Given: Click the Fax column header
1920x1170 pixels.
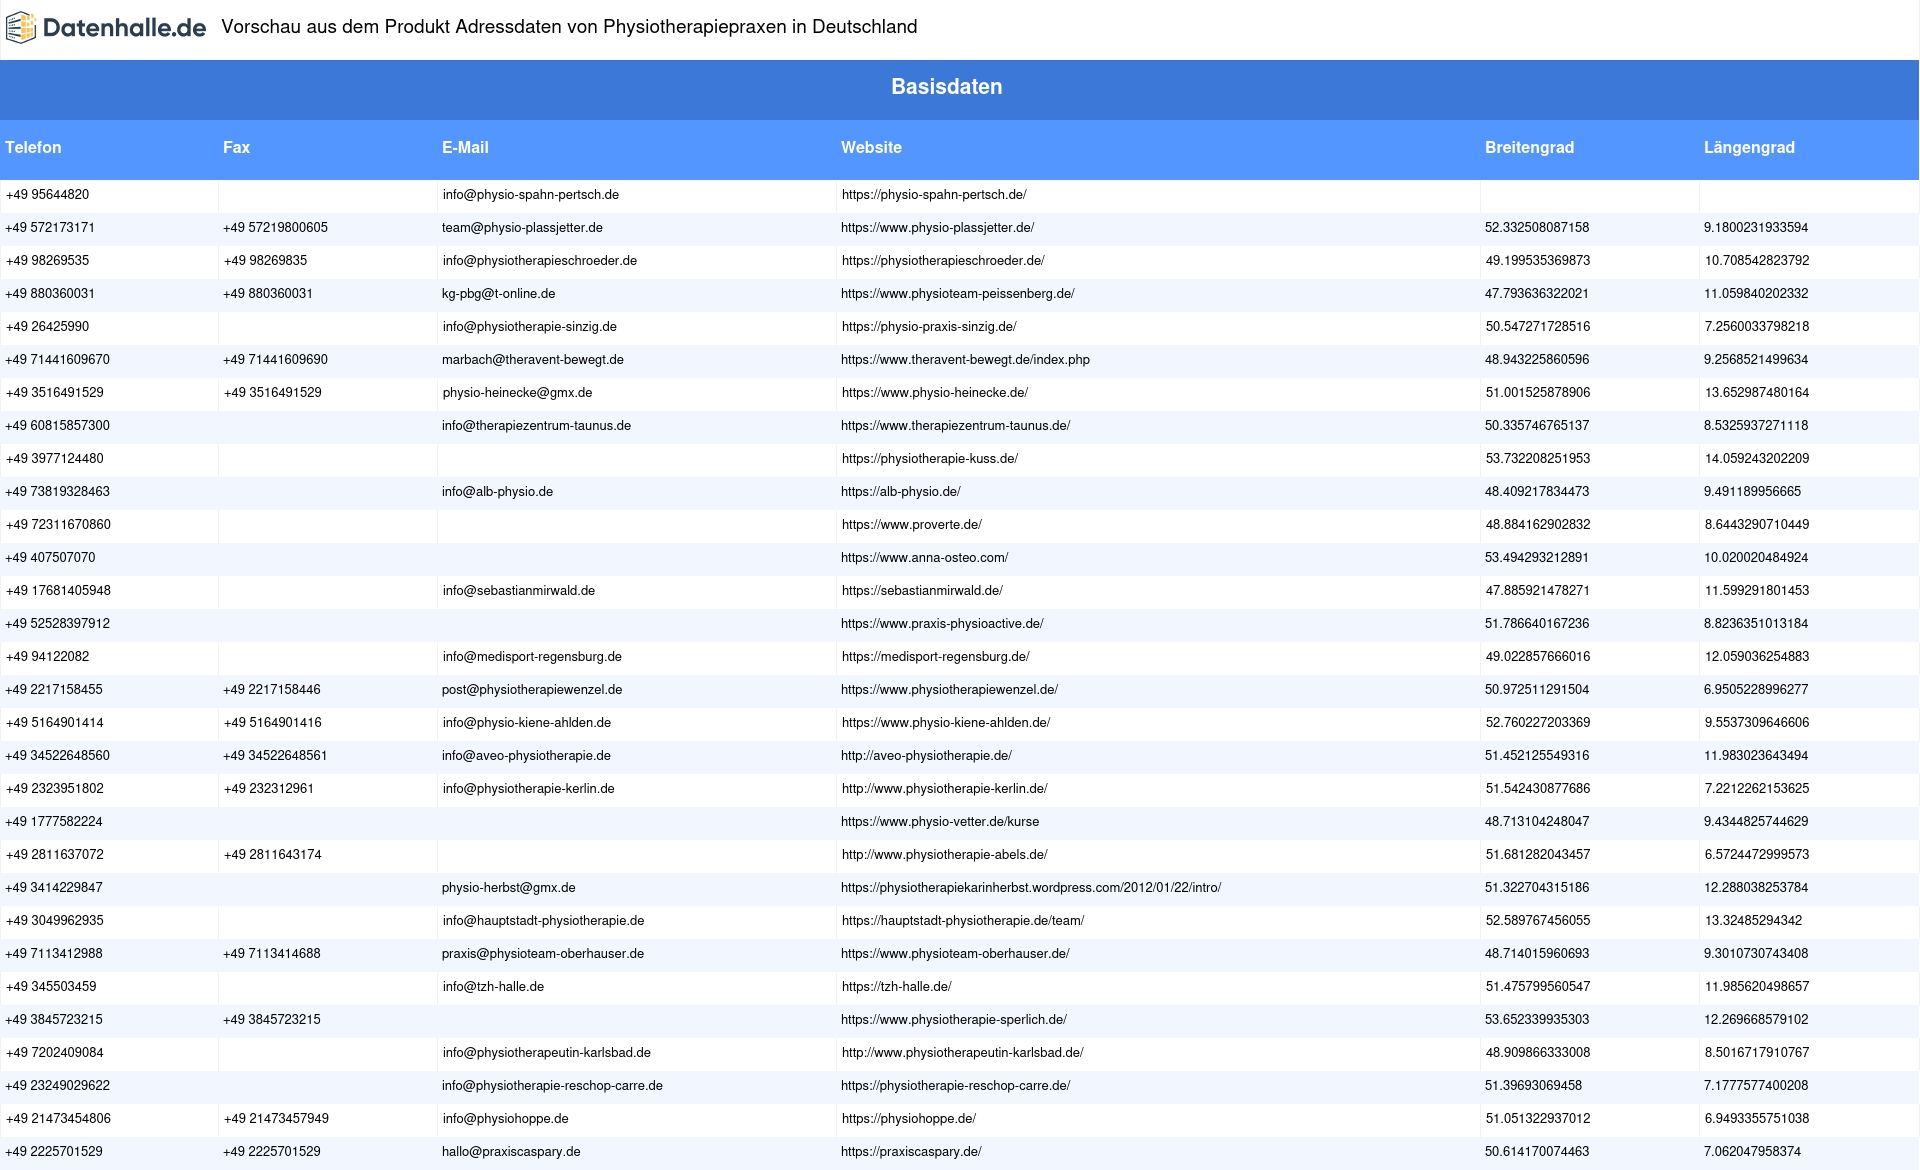Looking at the screenshot, I should click(236, 147).
